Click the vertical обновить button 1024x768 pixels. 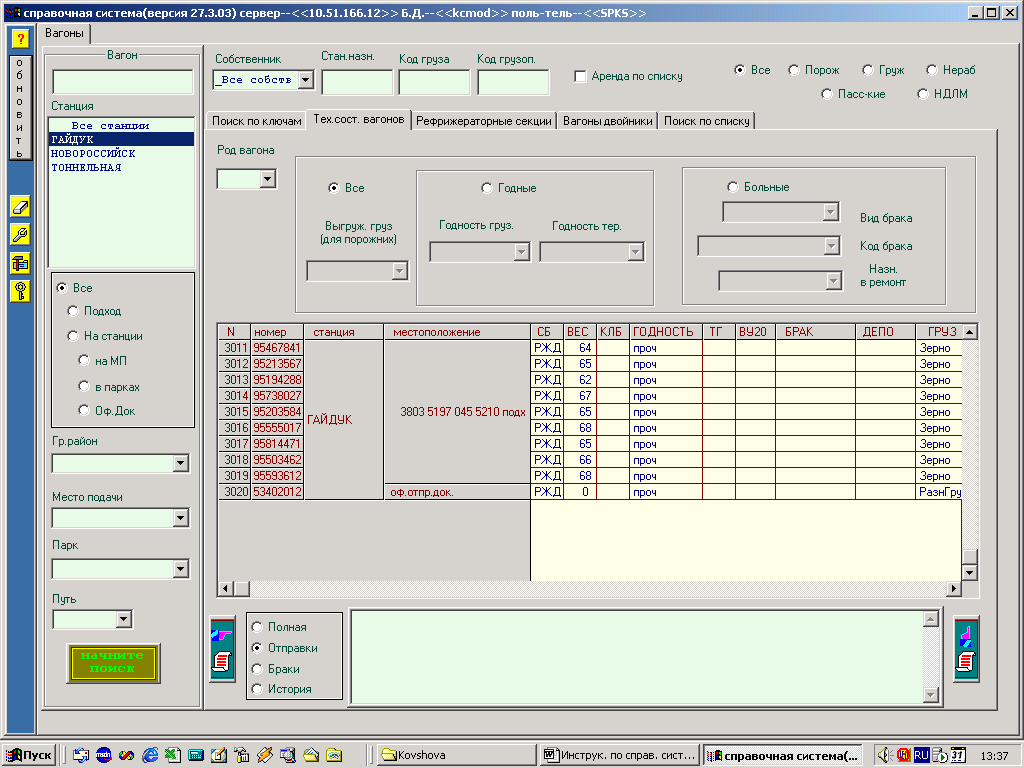click(19, 108)
